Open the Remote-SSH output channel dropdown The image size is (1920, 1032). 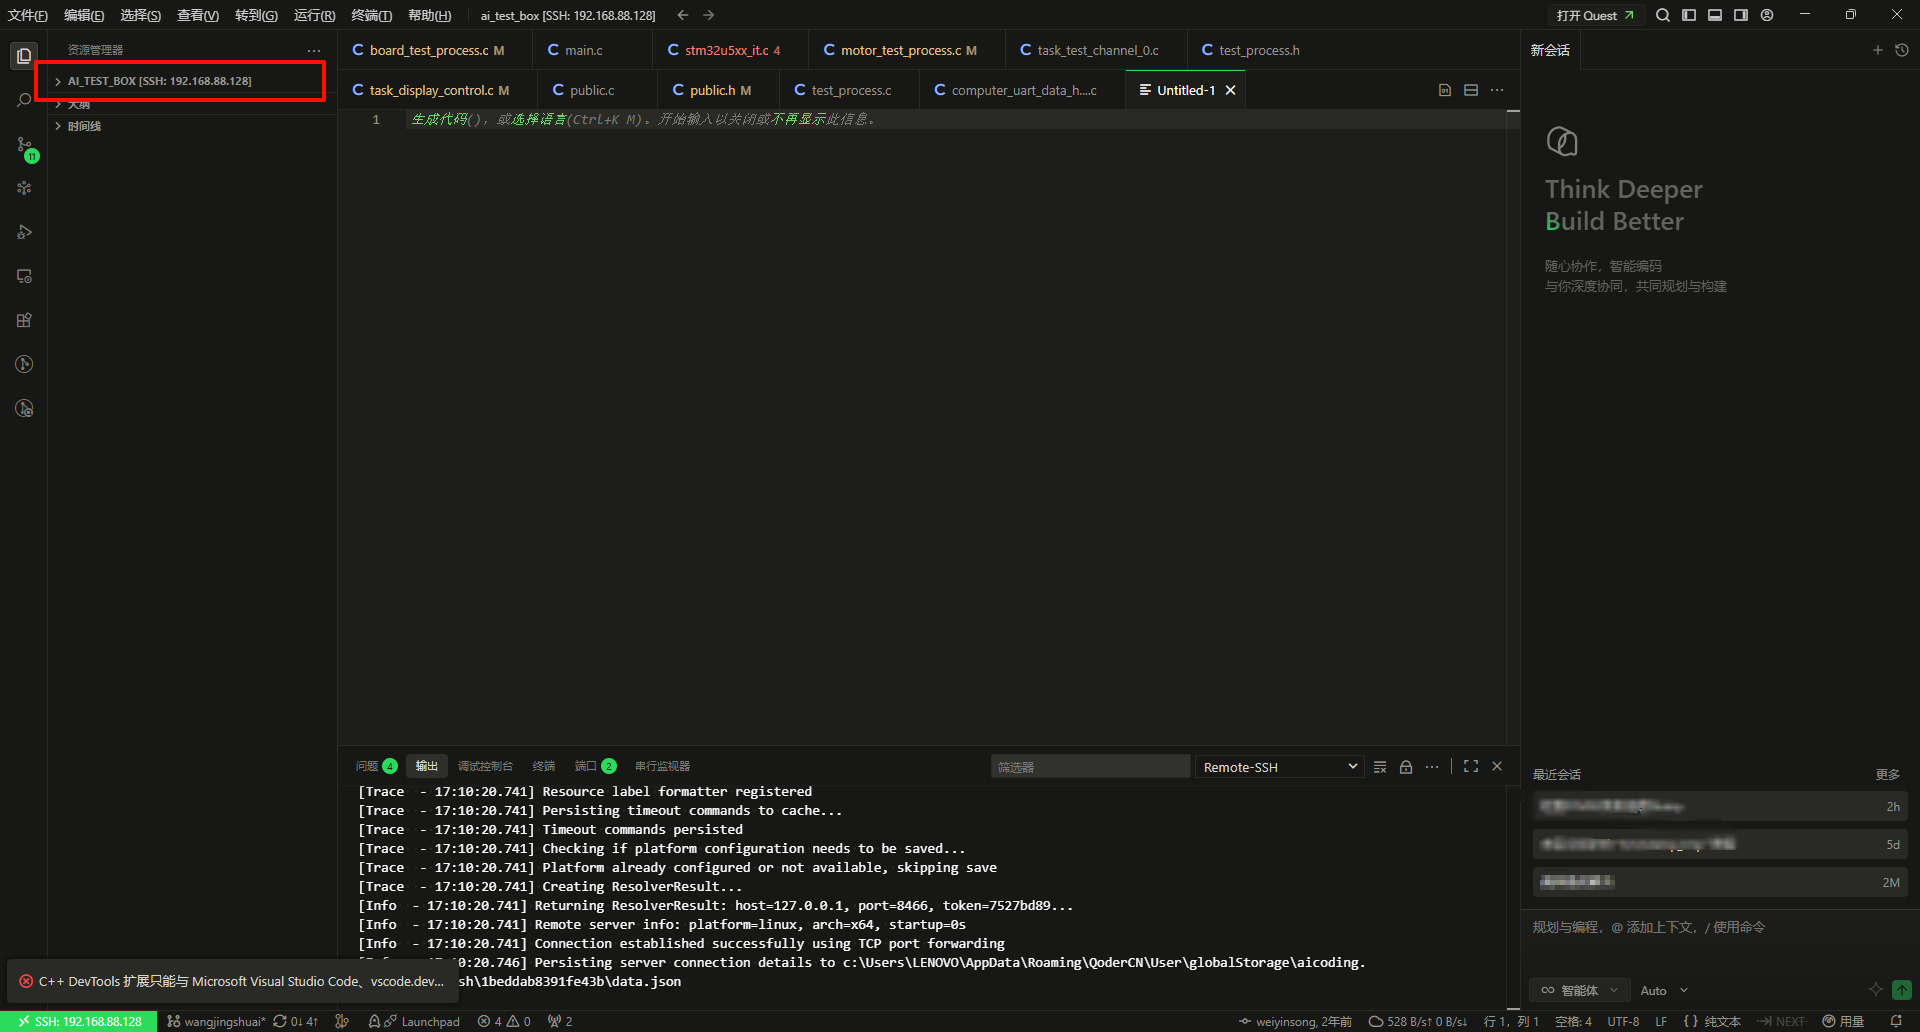(x=1280, y=767)
